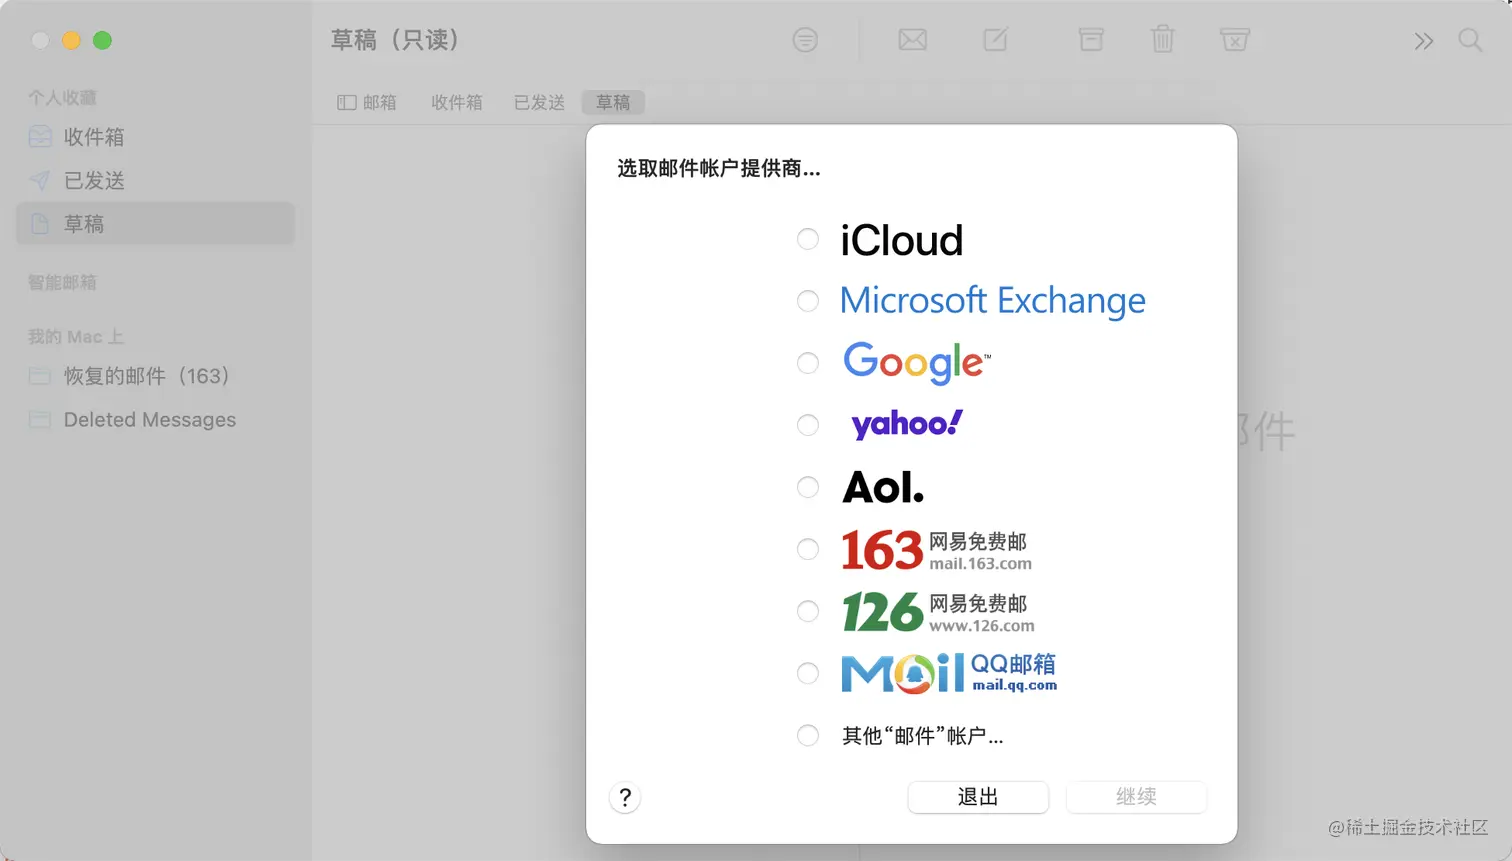Open 收件箱 mailbox in the sidebar
1512x861 pixels.
click(x=156, y=137)
